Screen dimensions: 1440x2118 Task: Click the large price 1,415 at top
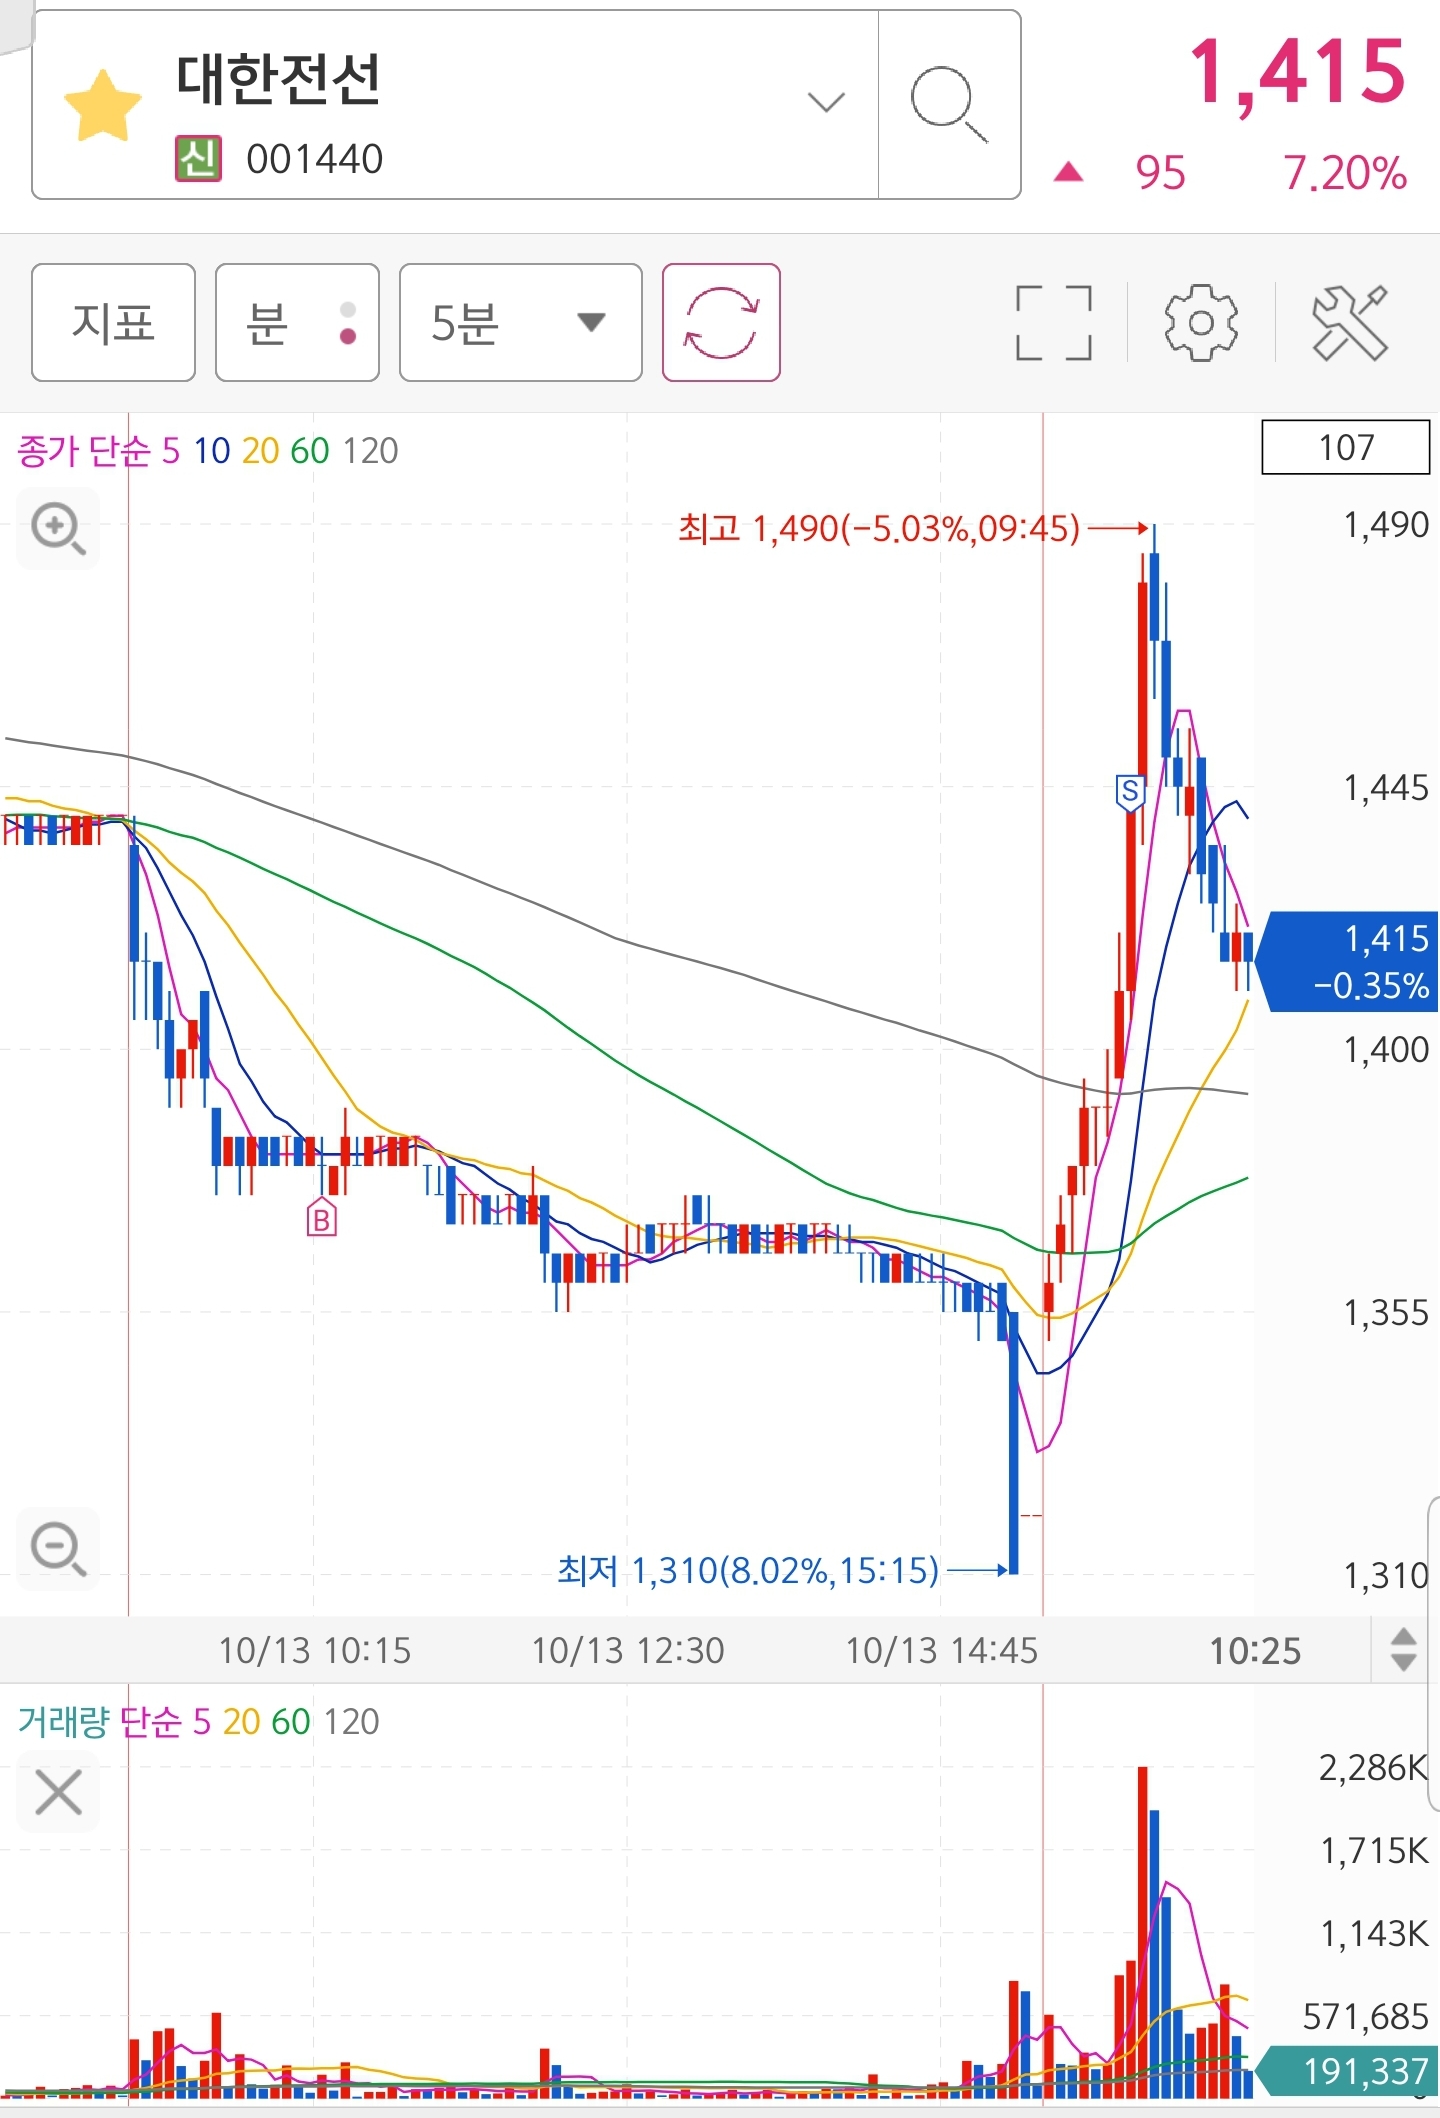point(1298,72)
